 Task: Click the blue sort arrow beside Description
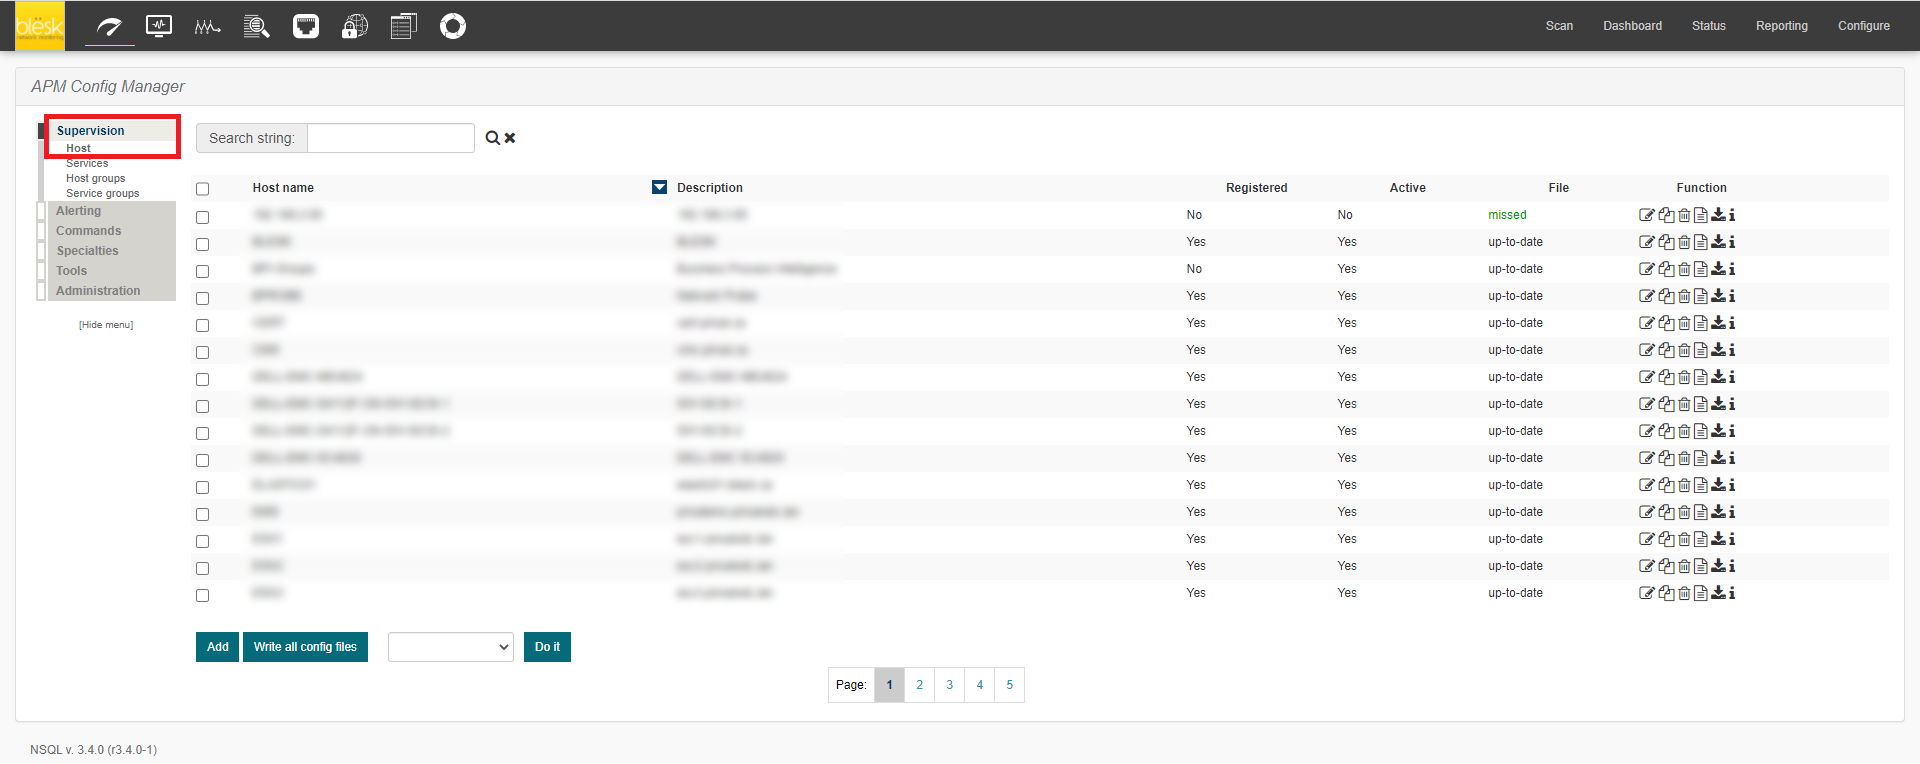tap(659, 187)
